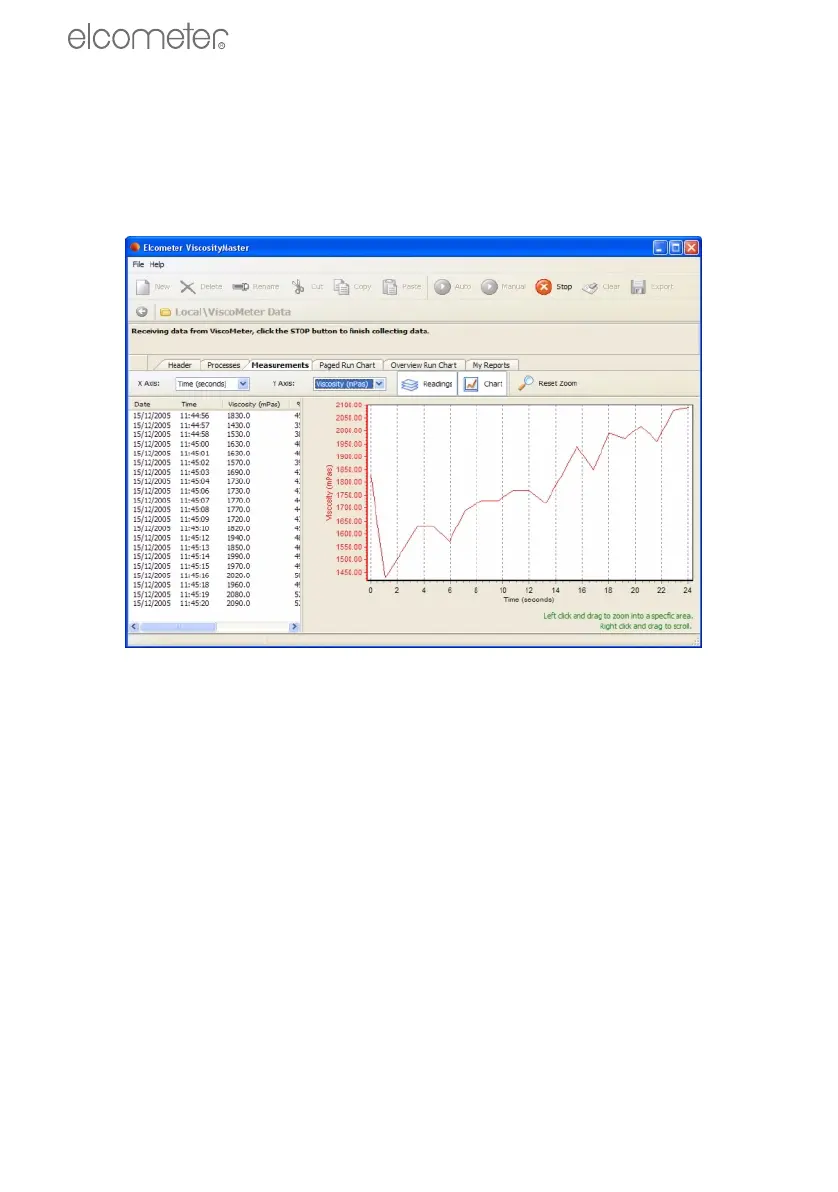838x1192 pixels.
Task: Show the Chart view
Action: point(483,384)
